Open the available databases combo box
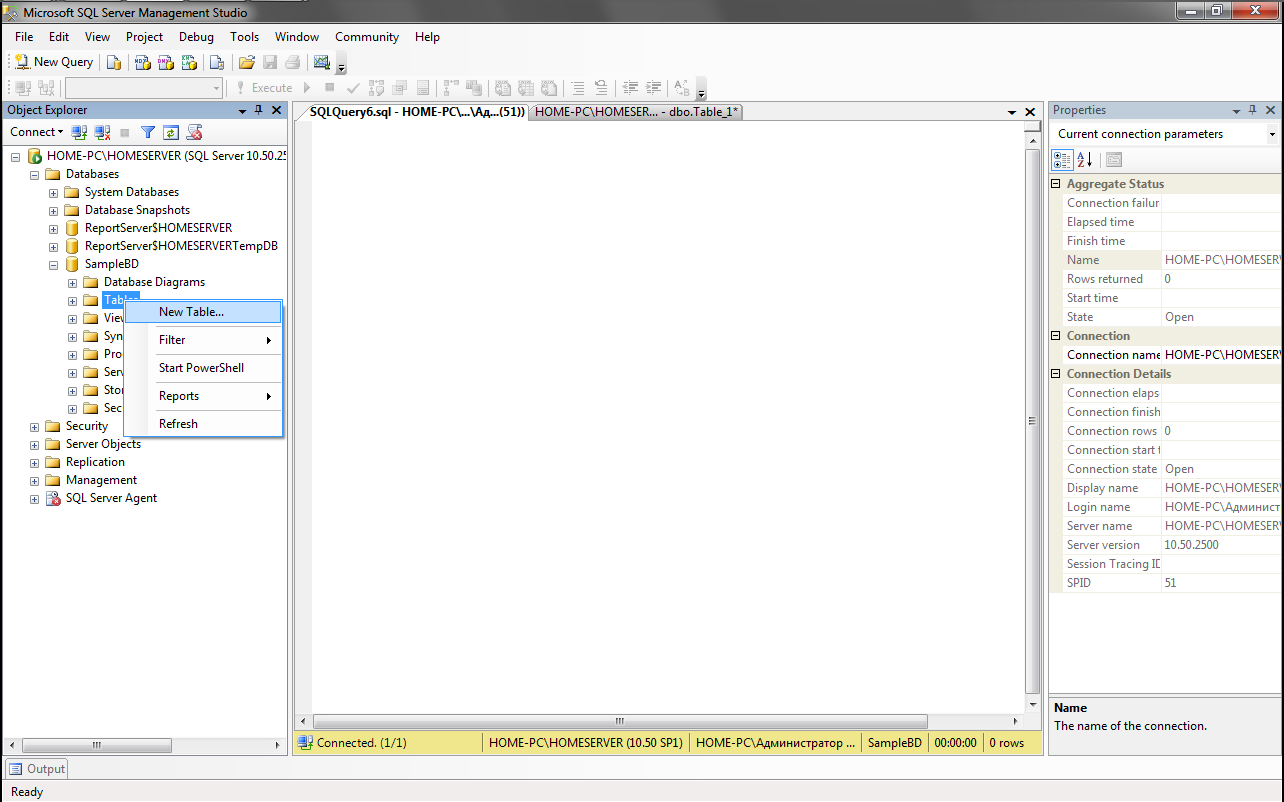 coord(144,88)
